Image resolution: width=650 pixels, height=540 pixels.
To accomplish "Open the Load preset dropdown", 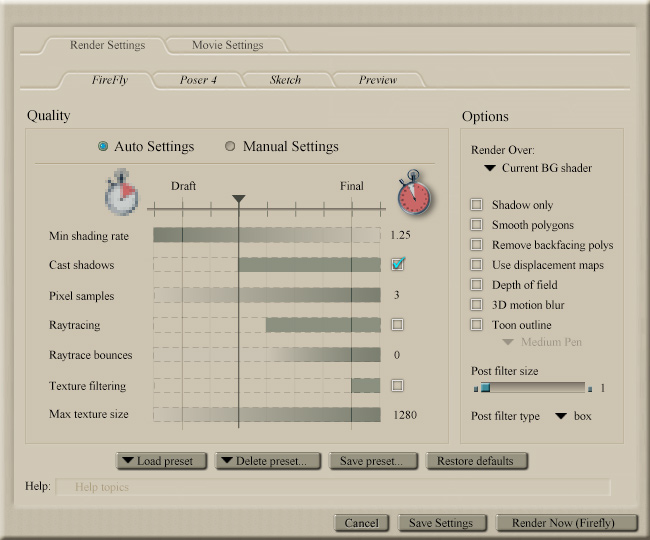I will coord(161,461).
